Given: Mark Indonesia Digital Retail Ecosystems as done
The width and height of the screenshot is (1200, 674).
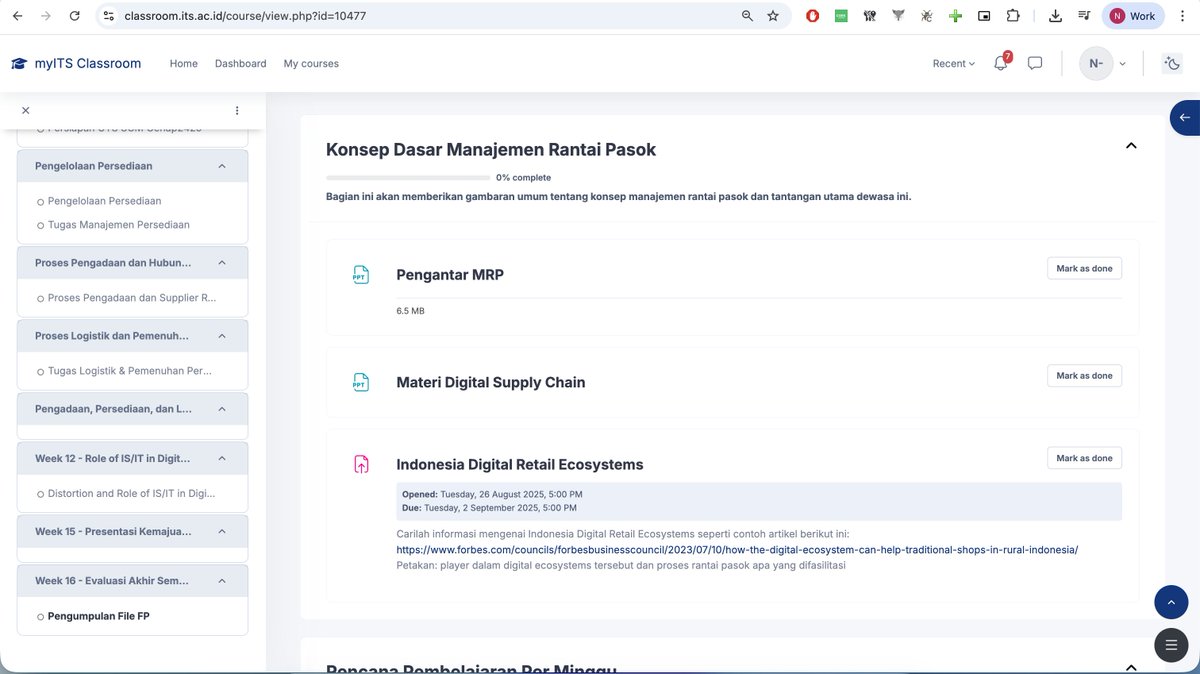Looking at the screenshot, I should click(x=1084, y=458).
